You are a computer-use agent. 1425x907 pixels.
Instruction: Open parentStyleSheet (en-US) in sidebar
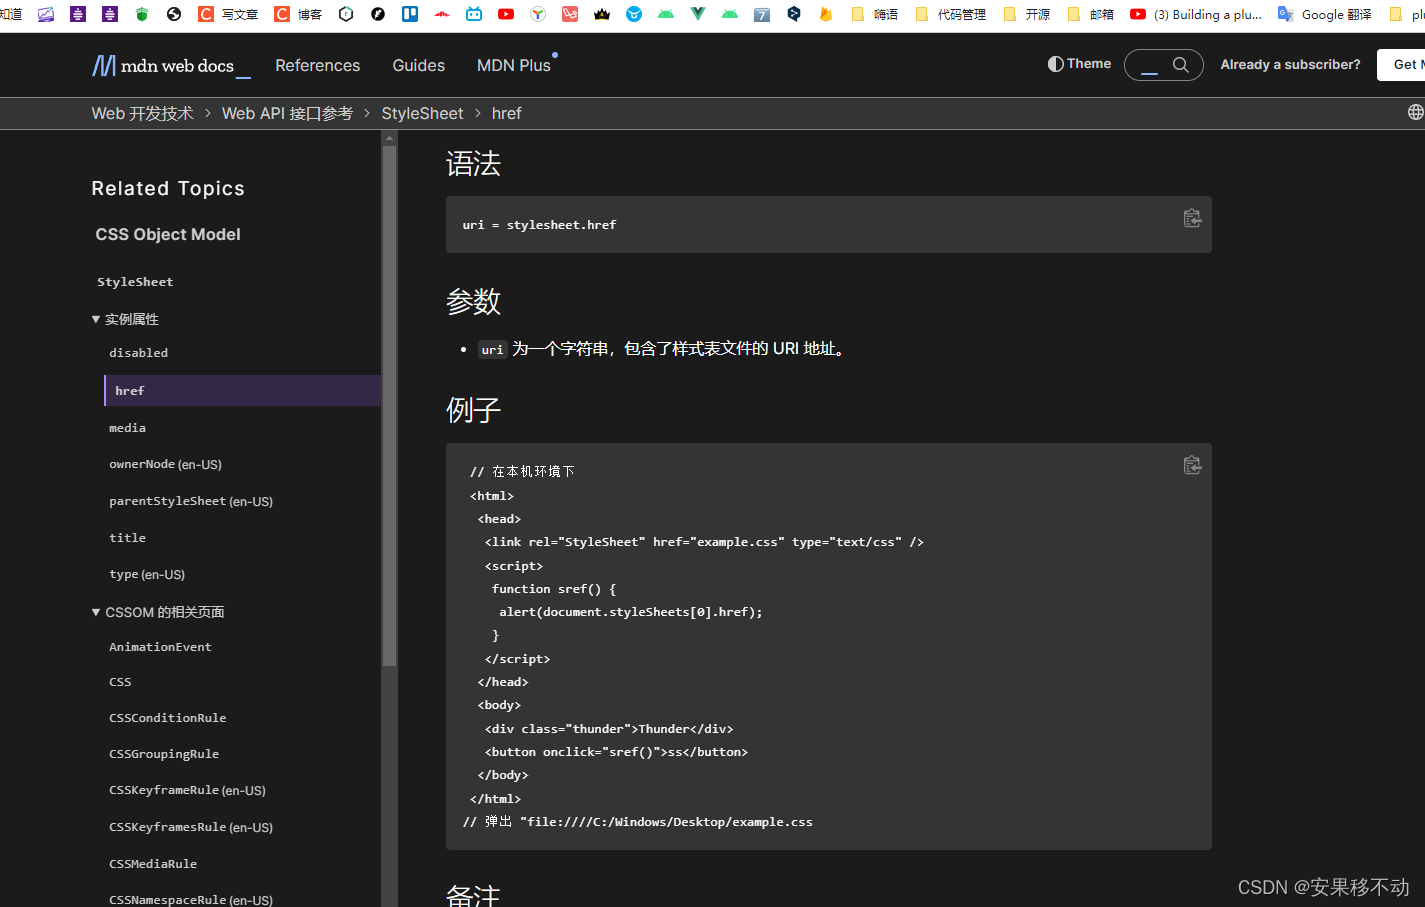[x=191, y=501]
